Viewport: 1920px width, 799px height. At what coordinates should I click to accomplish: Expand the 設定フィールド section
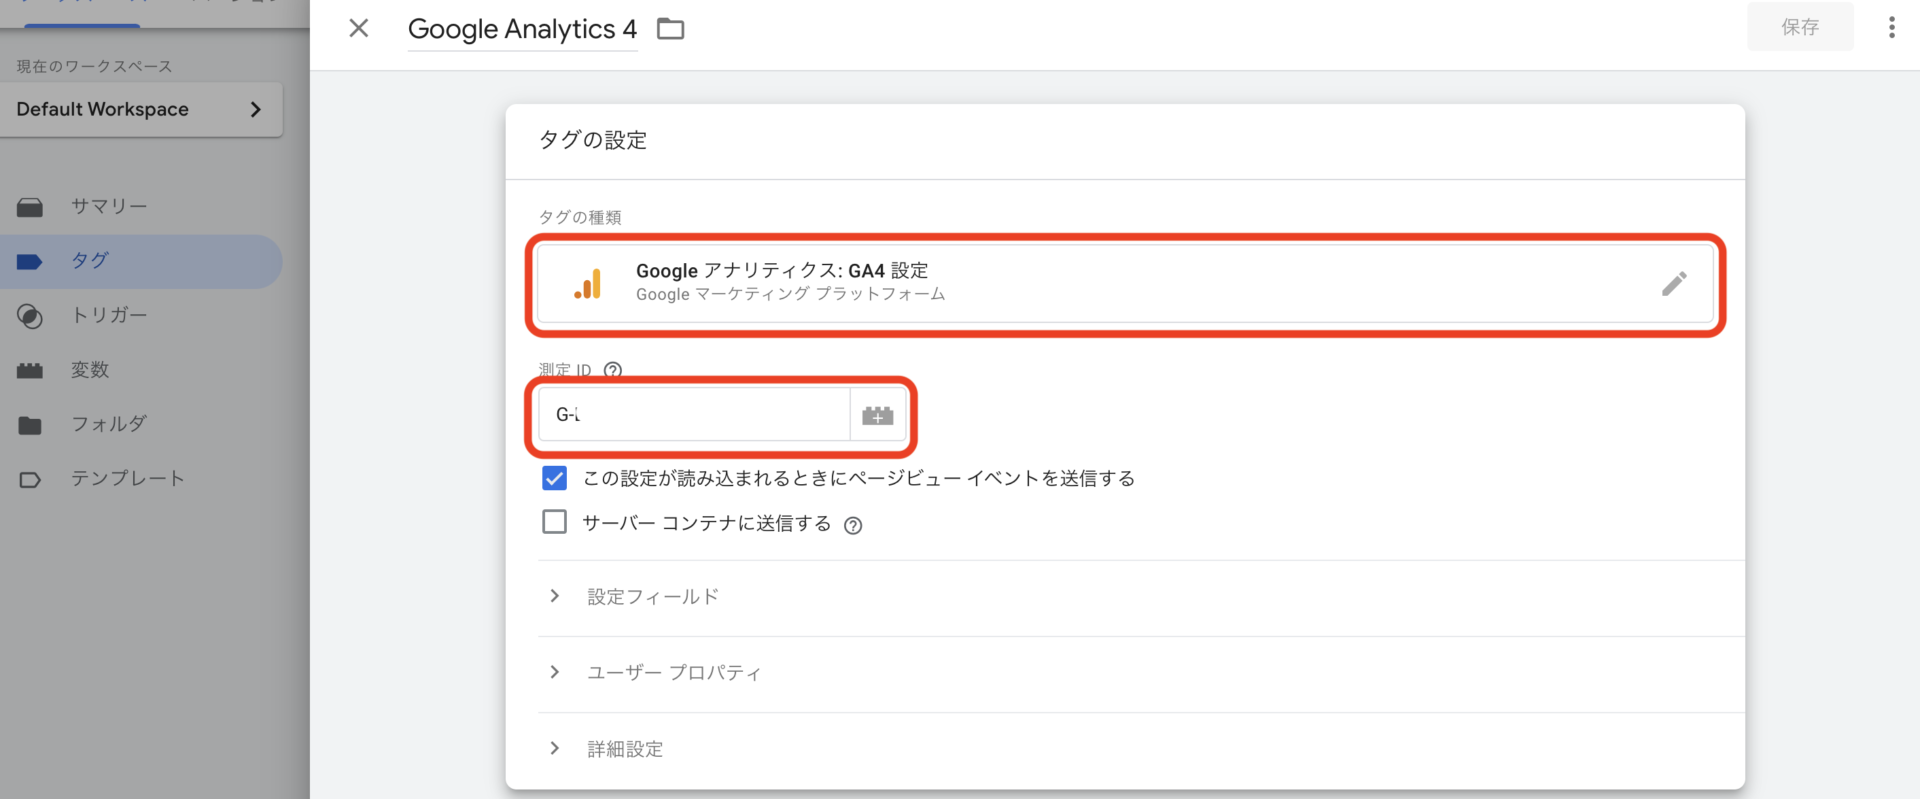[1141, 597]
